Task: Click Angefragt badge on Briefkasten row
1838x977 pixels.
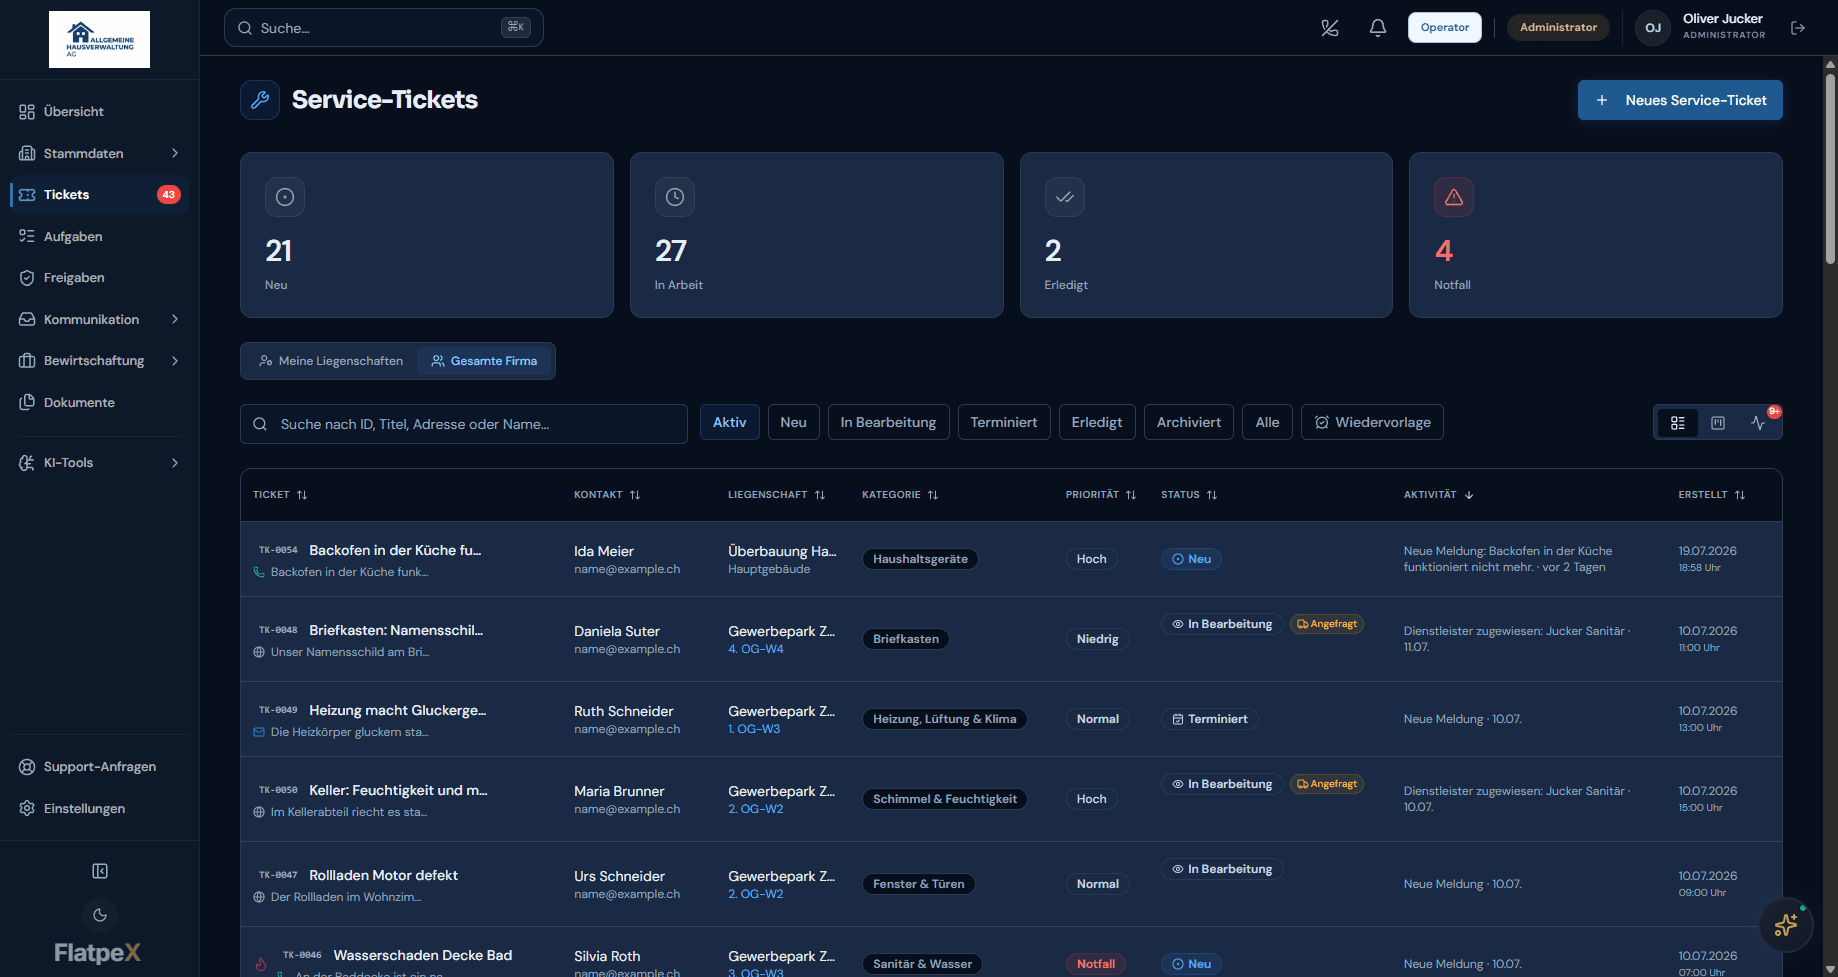Action: pos(1327,624)
